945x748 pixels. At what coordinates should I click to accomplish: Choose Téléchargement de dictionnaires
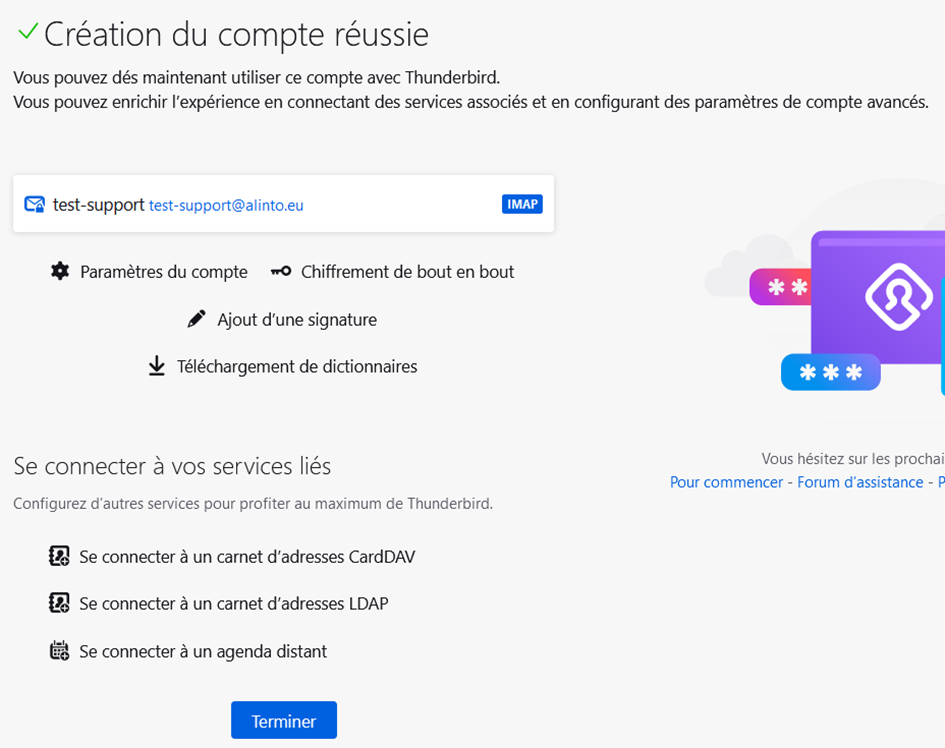click(297, 366)
